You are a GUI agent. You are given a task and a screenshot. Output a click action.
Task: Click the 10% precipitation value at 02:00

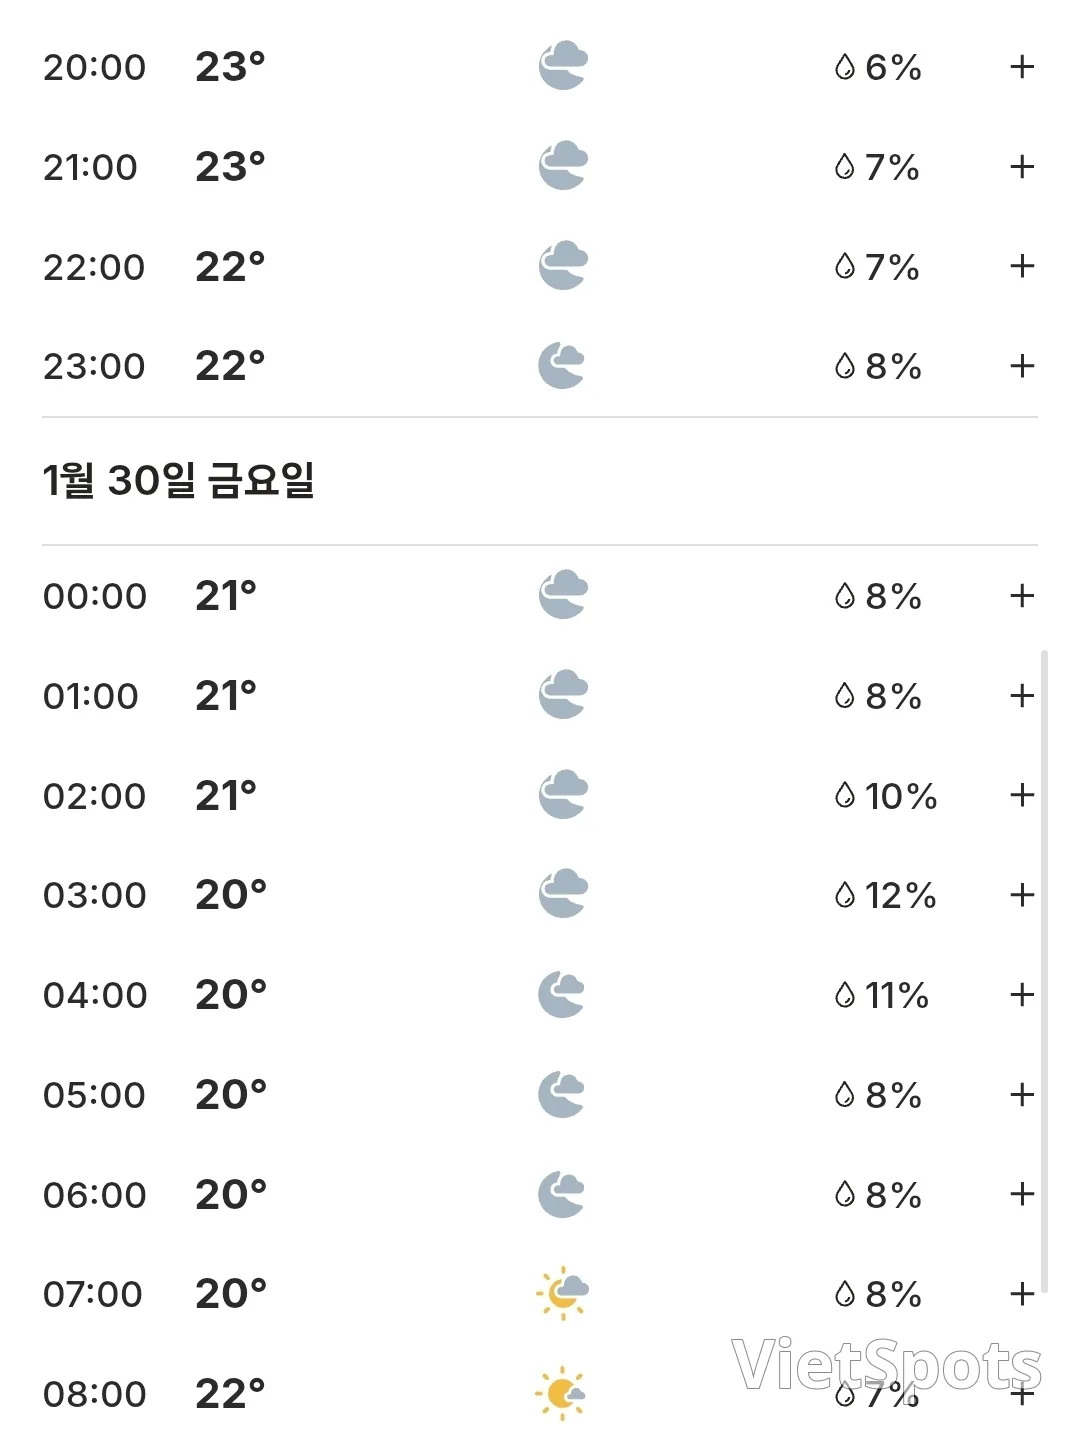click(901, 796)
